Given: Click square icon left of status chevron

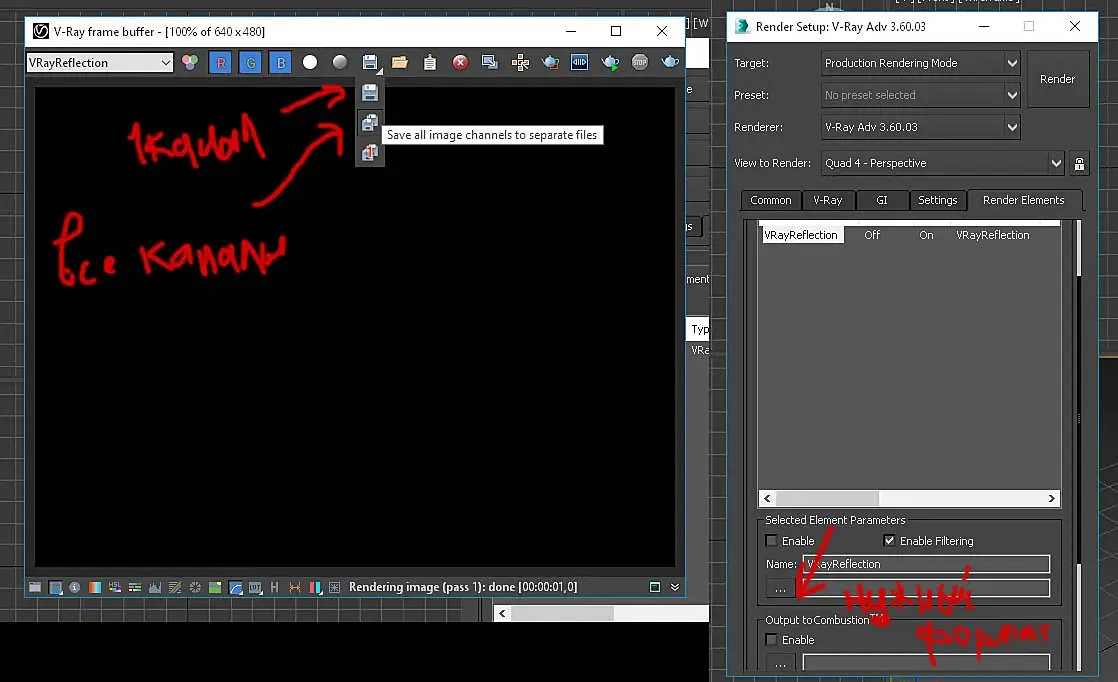Looking at the screenshot, I should [655, 587].
